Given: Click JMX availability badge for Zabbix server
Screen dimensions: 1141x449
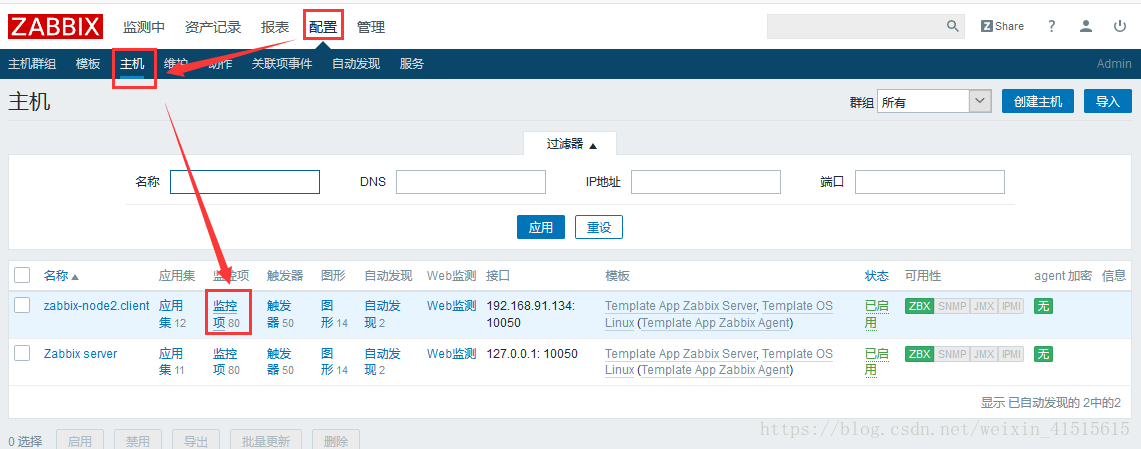Looking at the screenshot, I should tap(983, 354).
